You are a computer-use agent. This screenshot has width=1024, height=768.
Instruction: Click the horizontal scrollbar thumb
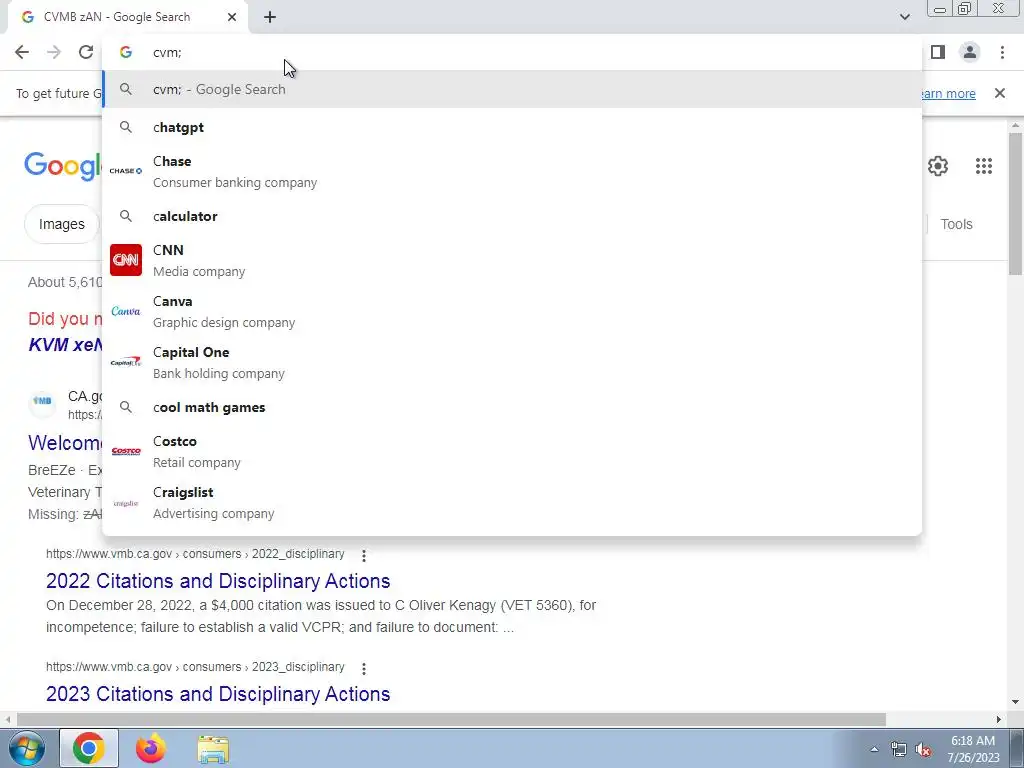451,720
